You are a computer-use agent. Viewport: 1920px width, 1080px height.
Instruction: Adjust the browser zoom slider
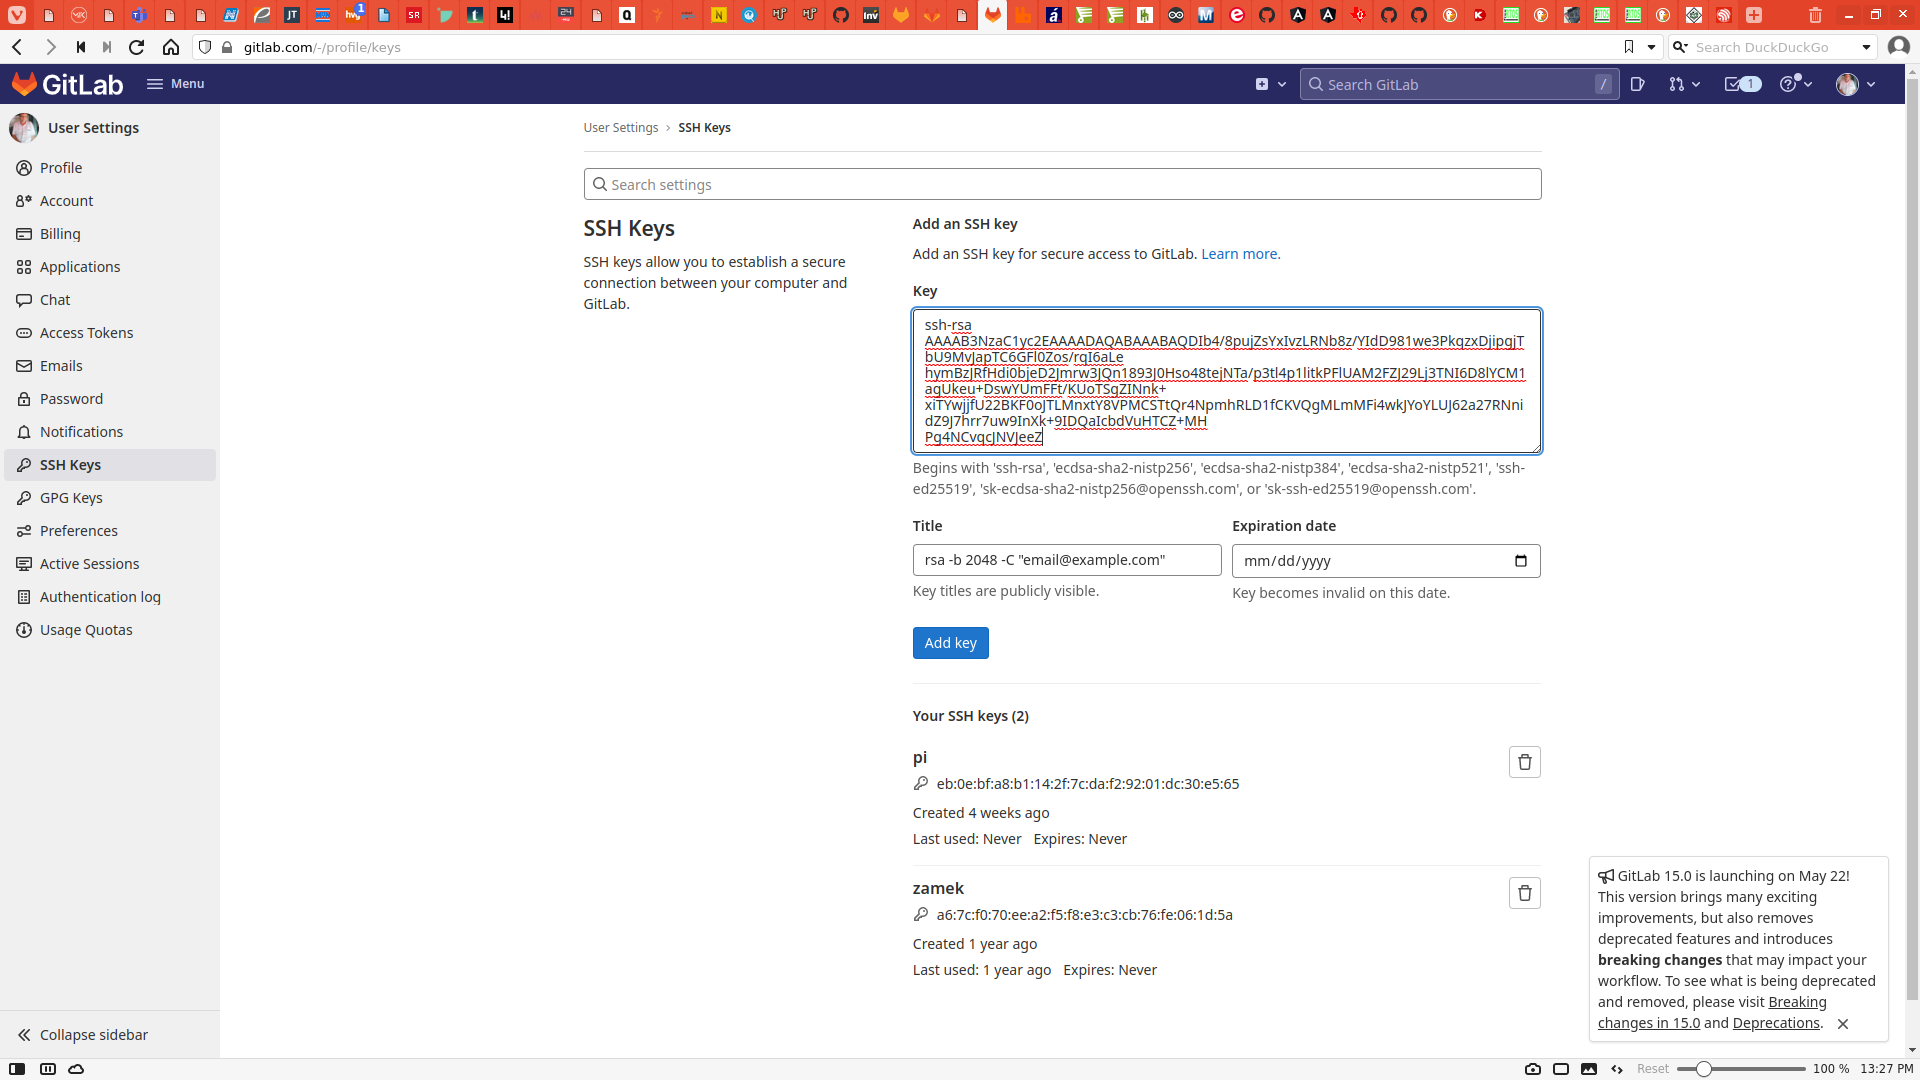point(1703,1069)
